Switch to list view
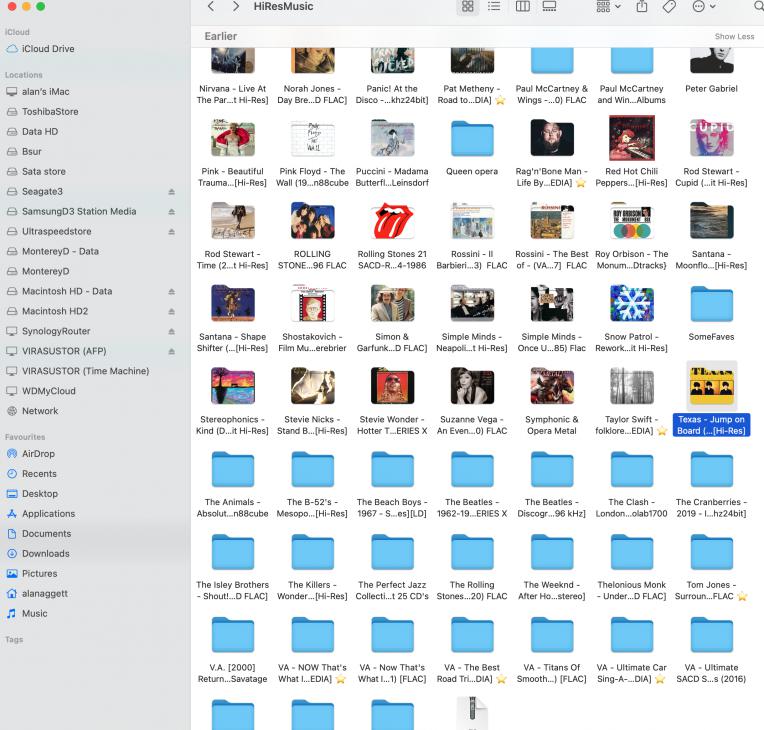The height and width of the screenshot is (730, 764). coord(494,7)
